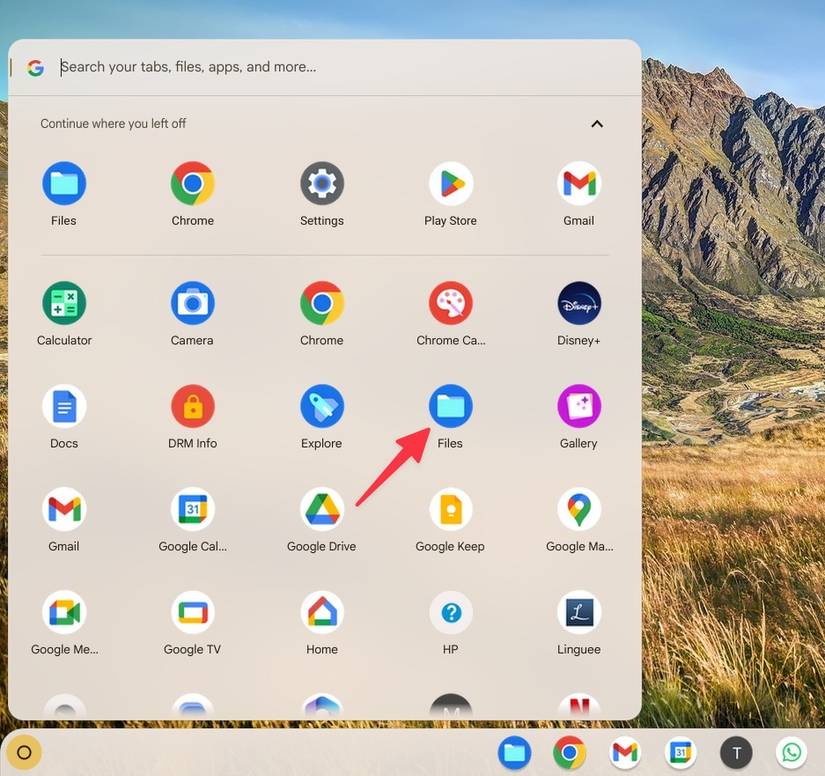Launch Disney+ from the app grid

pyautogui.click(x=579, y=304)
